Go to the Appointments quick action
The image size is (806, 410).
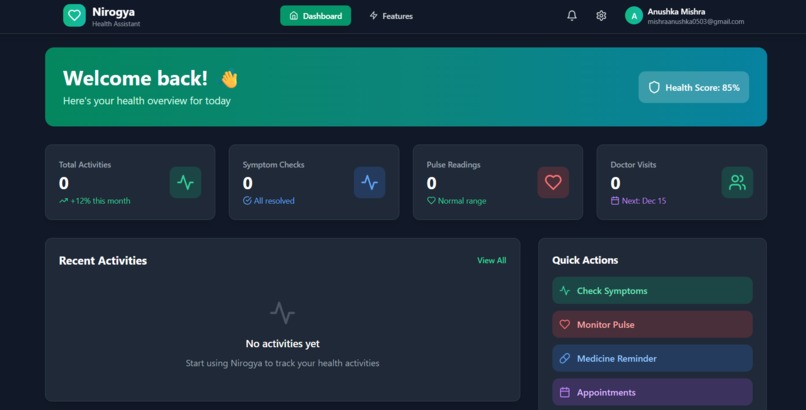tap(652, 393)
